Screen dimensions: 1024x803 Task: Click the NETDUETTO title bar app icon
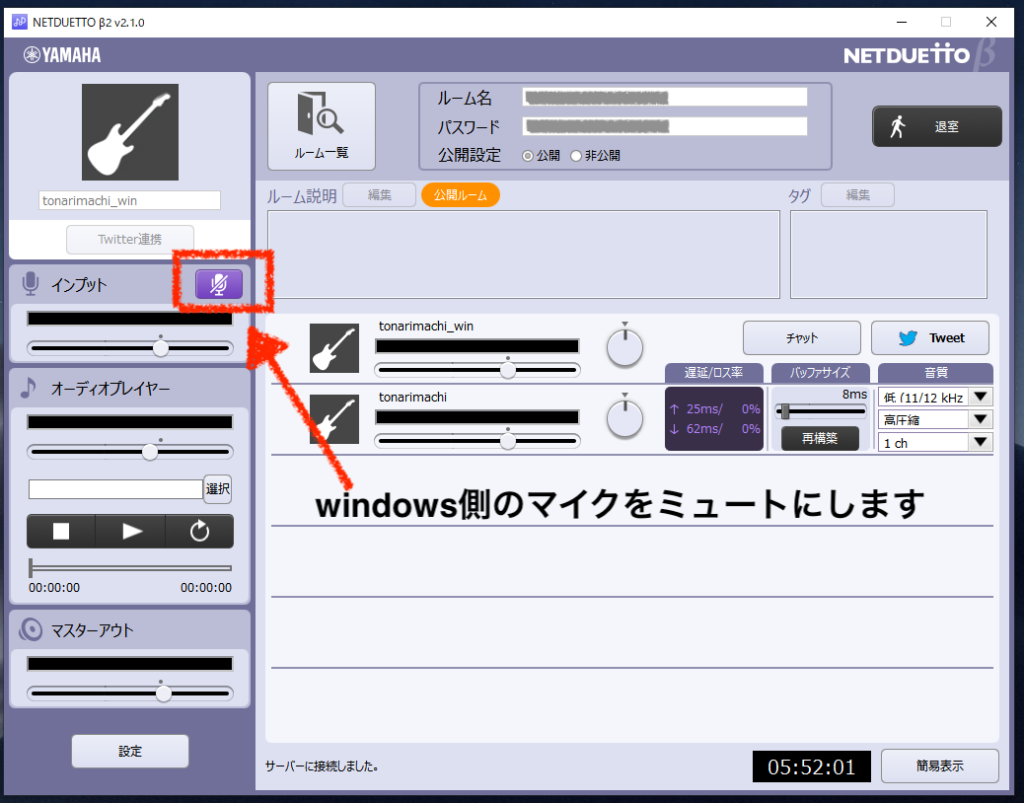[x=20, y=22]
